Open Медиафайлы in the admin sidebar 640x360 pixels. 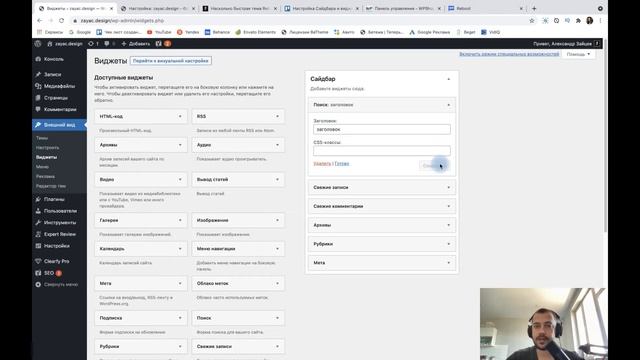tap(59, 86)
